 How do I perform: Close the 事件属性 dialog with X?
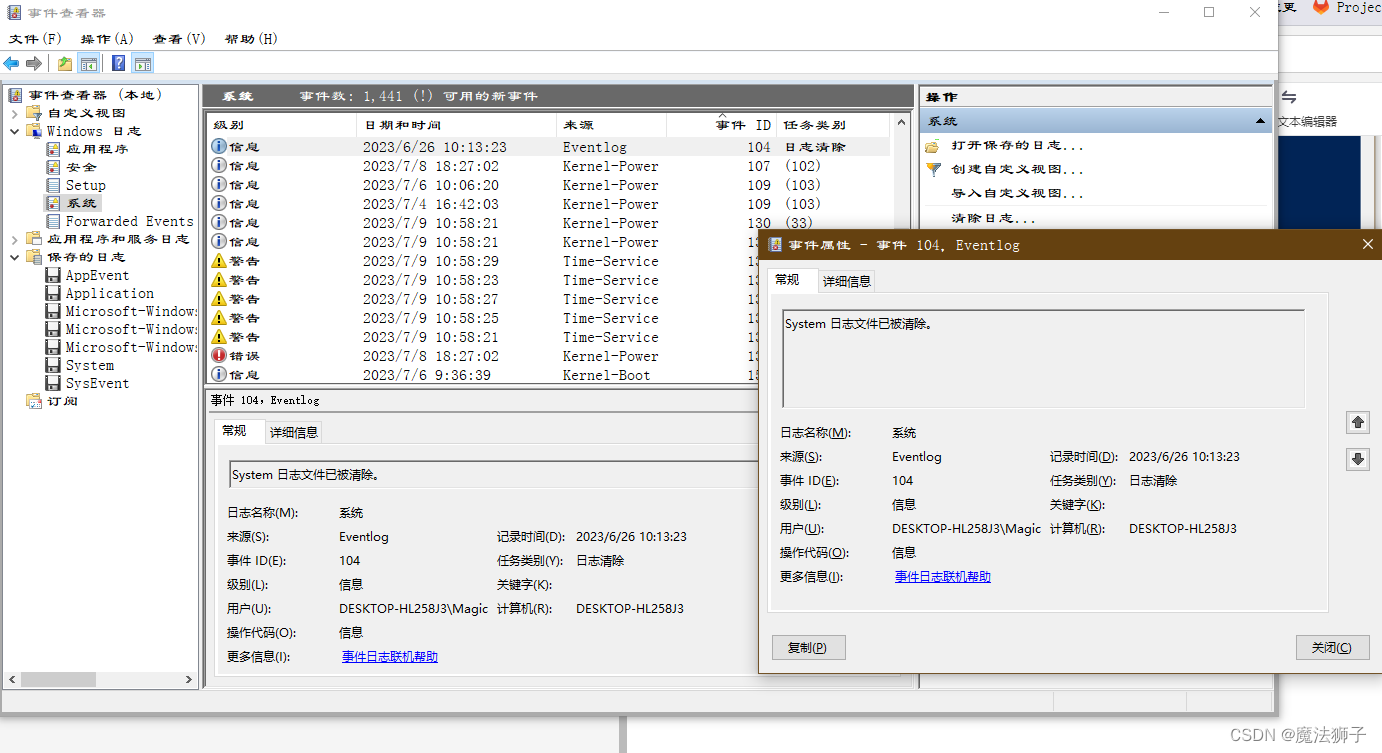point(1368,244)
